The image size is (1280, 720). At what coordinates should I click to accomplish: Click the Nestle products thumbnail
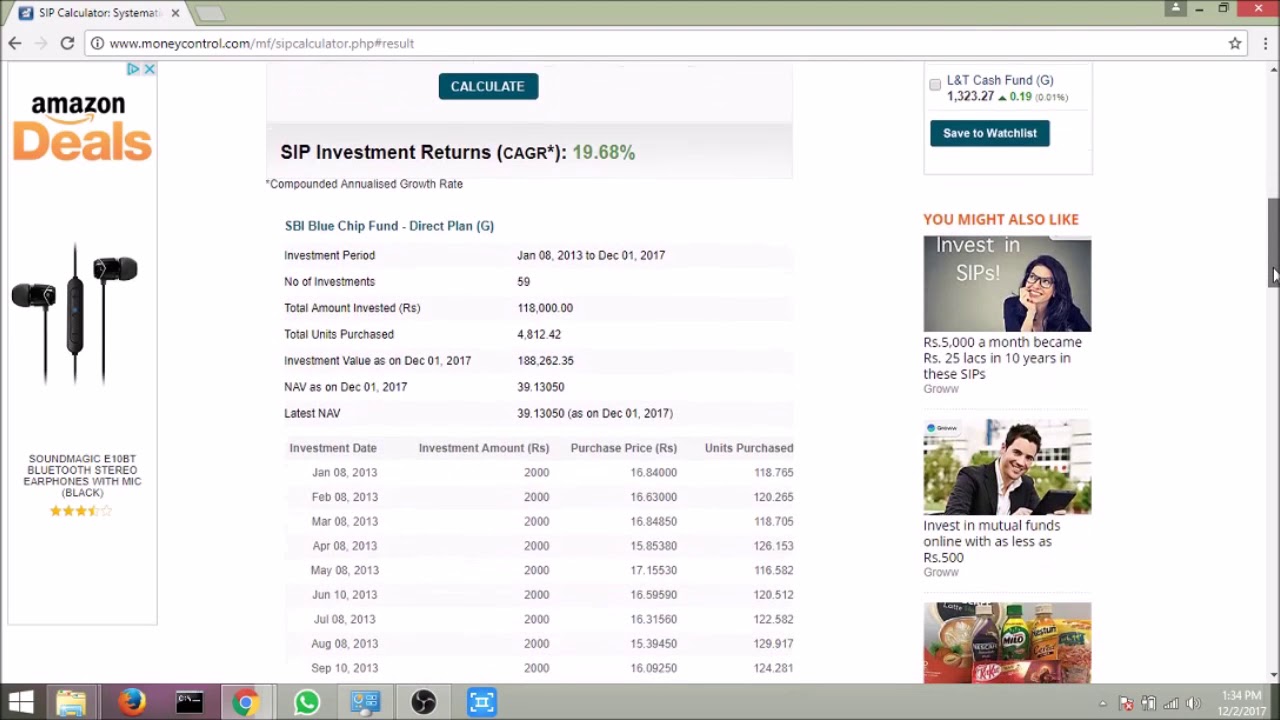pyautogui.click(x=1007, y=642)
